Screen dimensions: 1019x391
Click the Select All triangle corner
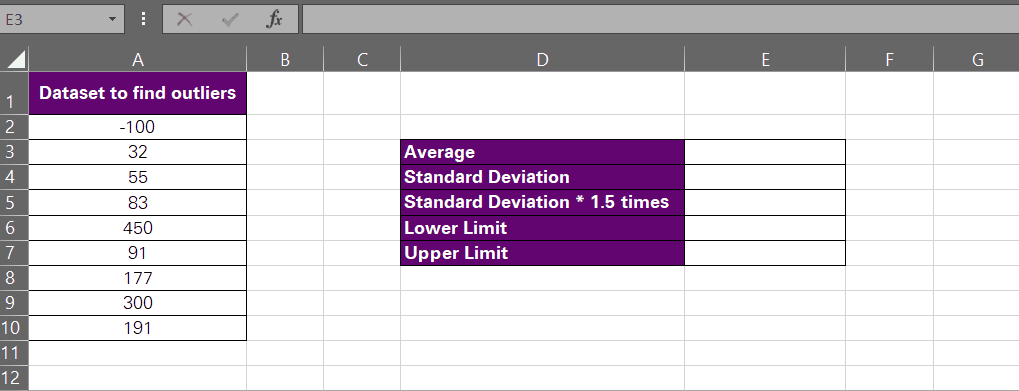pos(15,60)
